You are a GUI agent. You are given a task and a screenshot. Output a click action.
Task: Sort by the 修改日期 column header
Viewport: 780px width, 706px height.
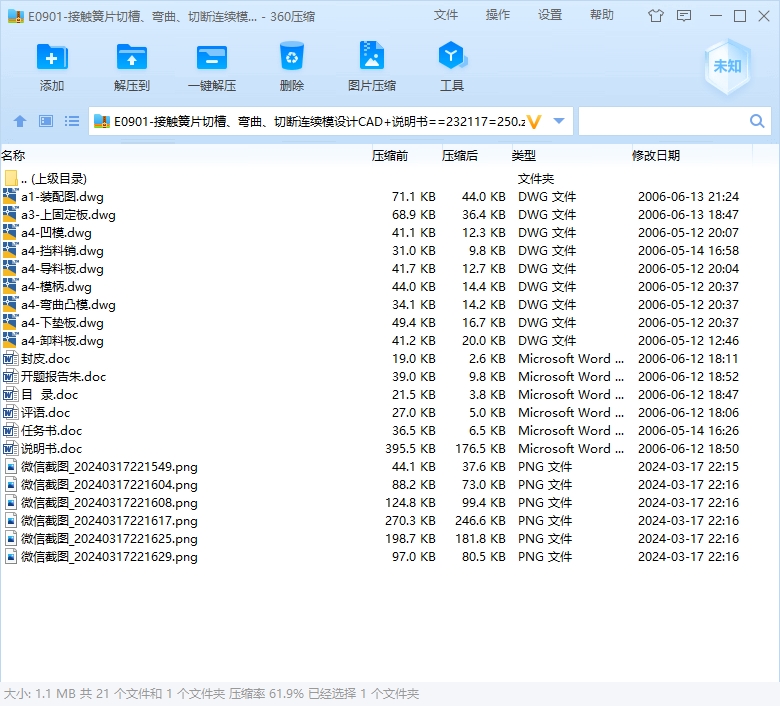656,156
